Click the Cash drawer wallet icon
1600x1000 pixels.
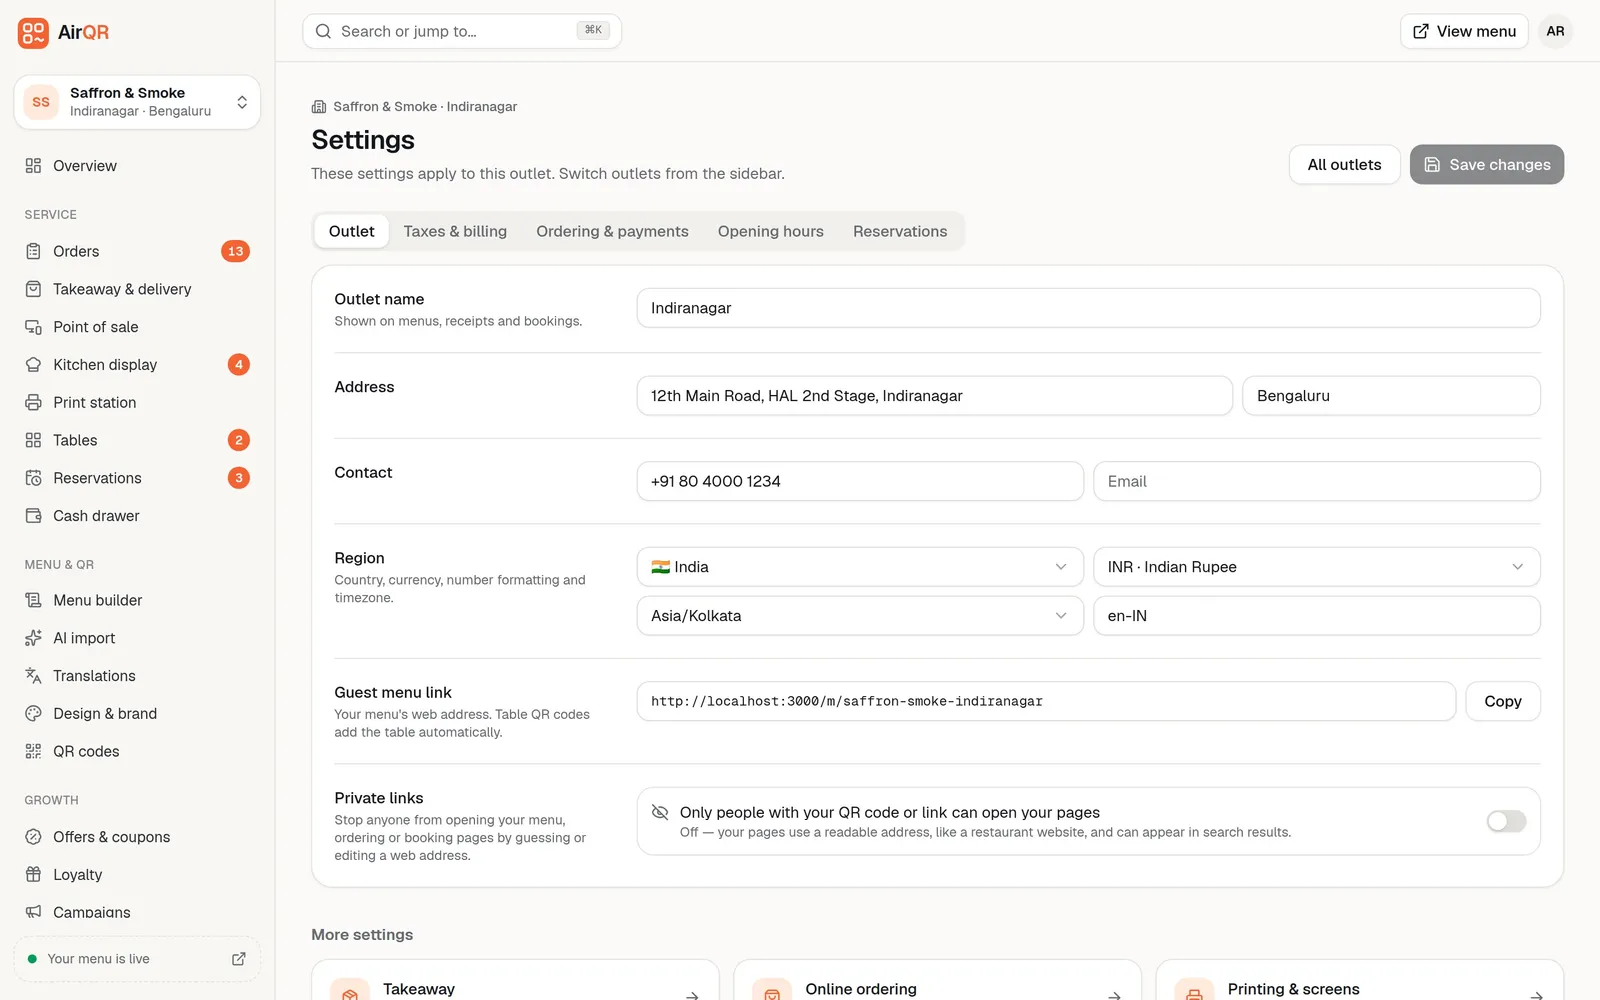pyautogui.click(x=33, y=516)
